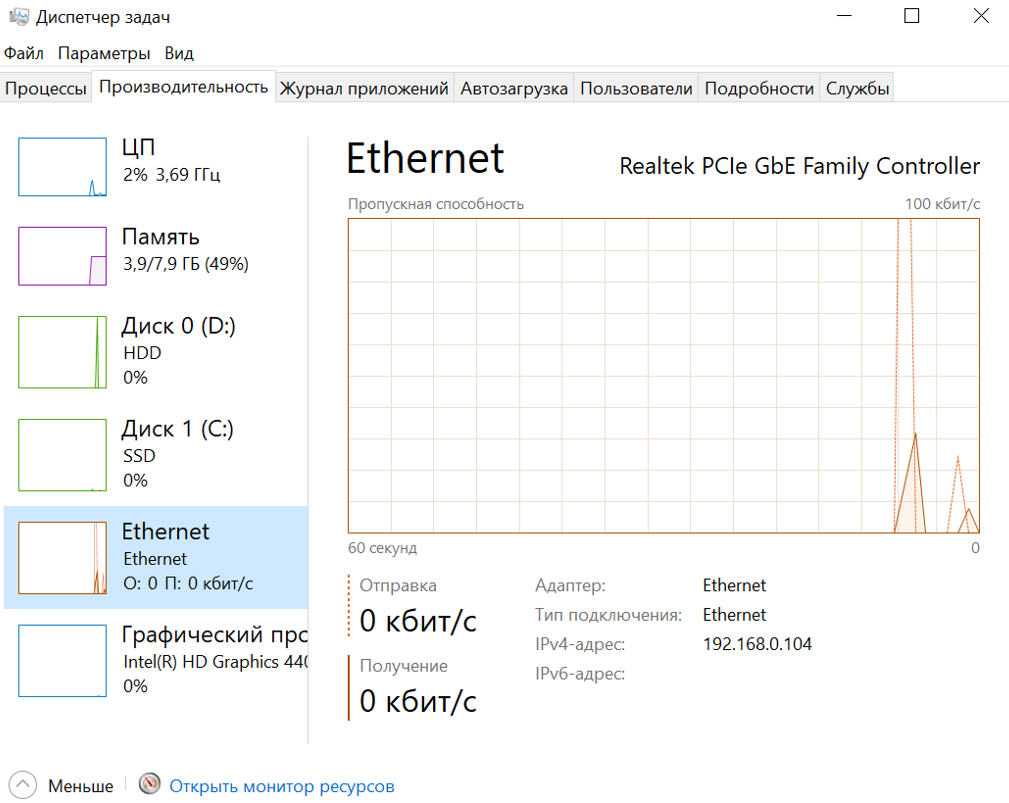Select the Графический процессор graph thumbnail
This screenshot has height=803, width=1009.
point(62,660)
